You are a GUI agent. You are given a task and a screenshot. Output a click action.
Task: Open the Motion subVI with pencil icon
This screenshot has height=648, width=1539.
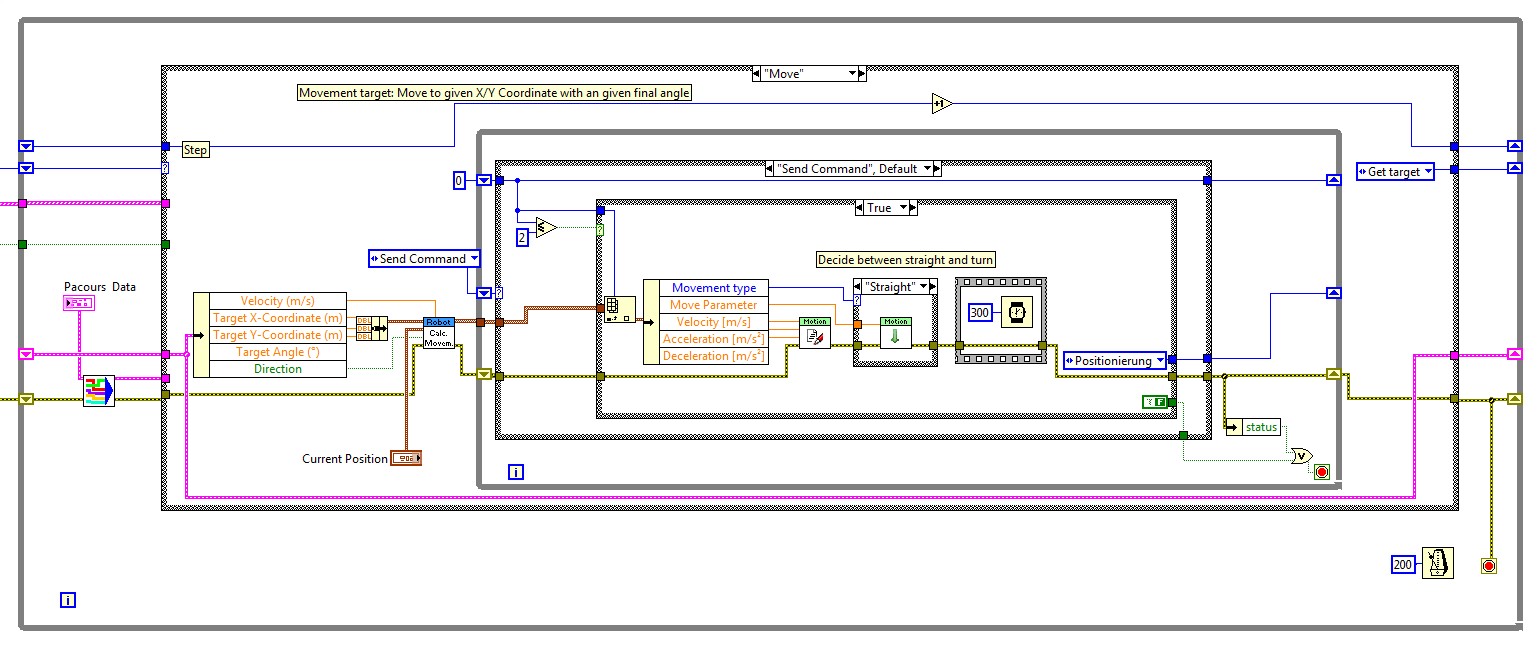(x=814, y=333)
